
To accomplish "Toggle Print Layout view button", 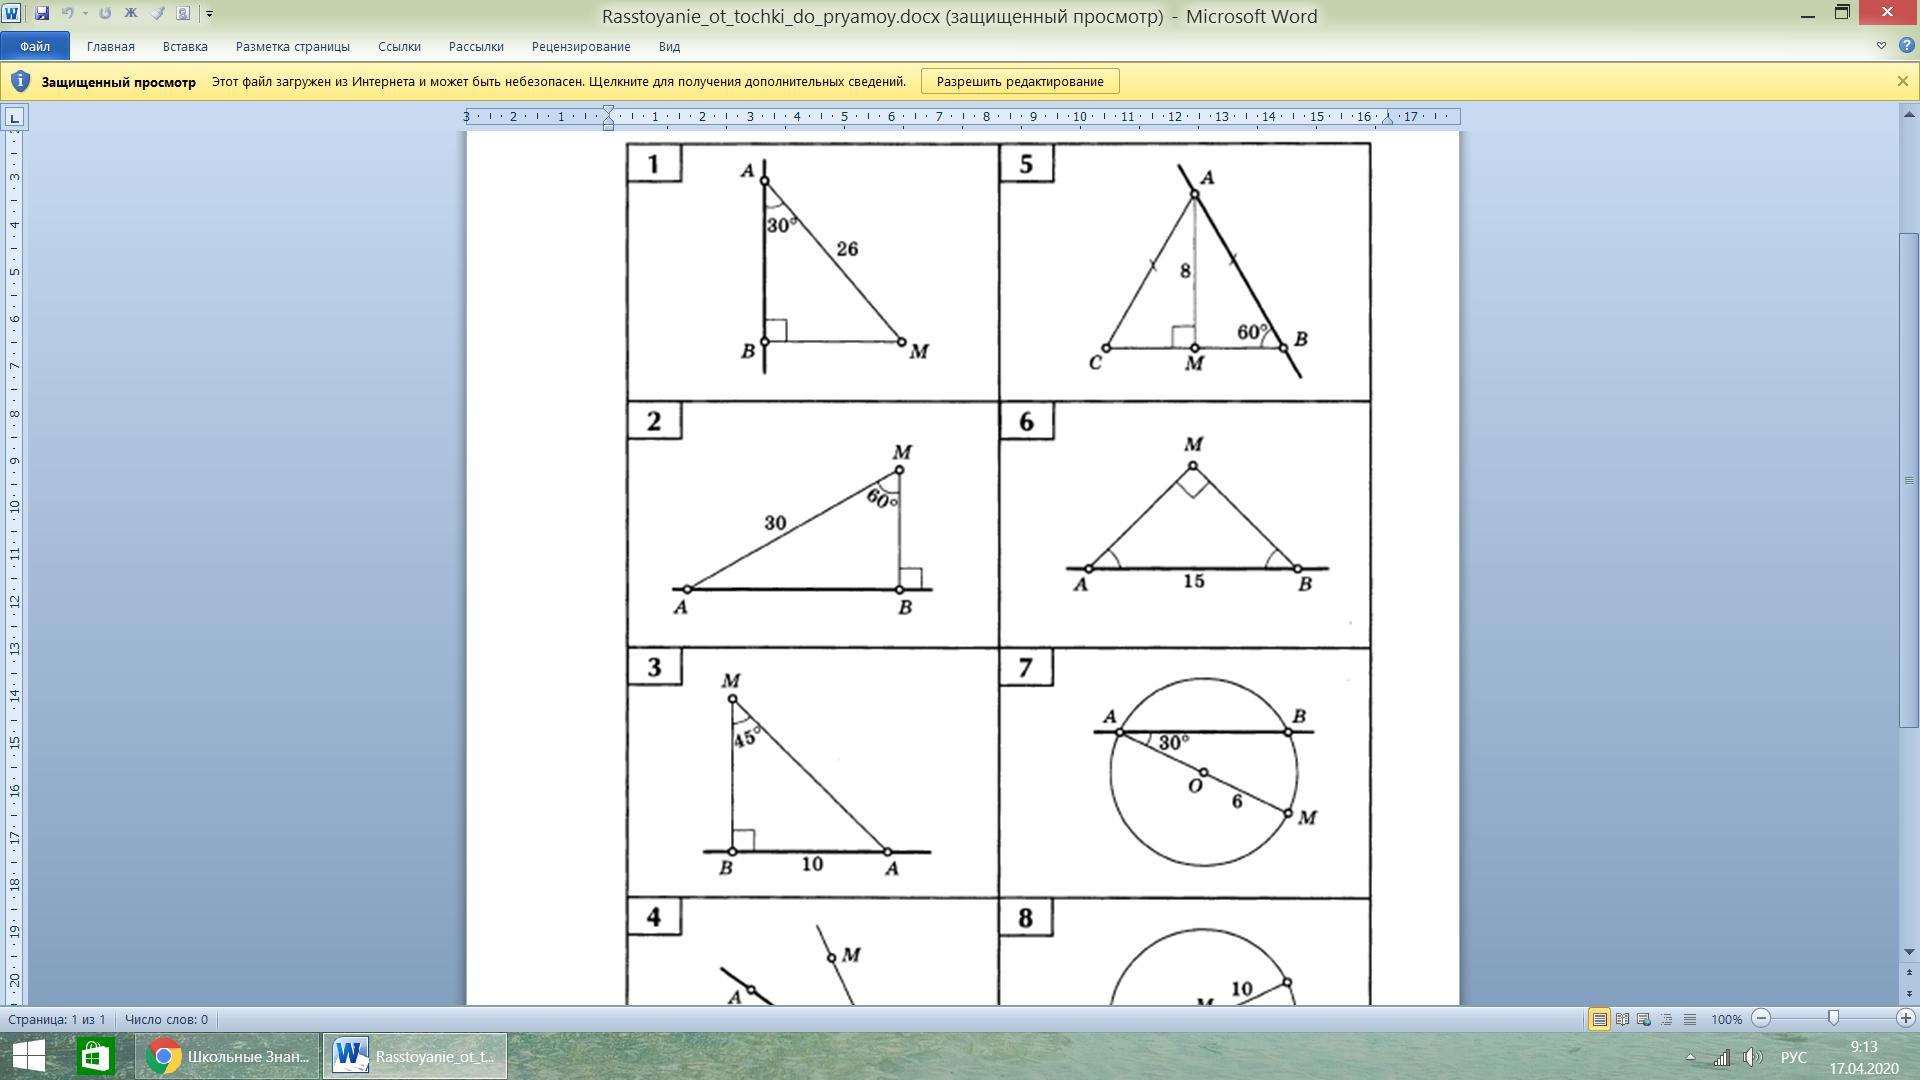I will [1599, 1019].
